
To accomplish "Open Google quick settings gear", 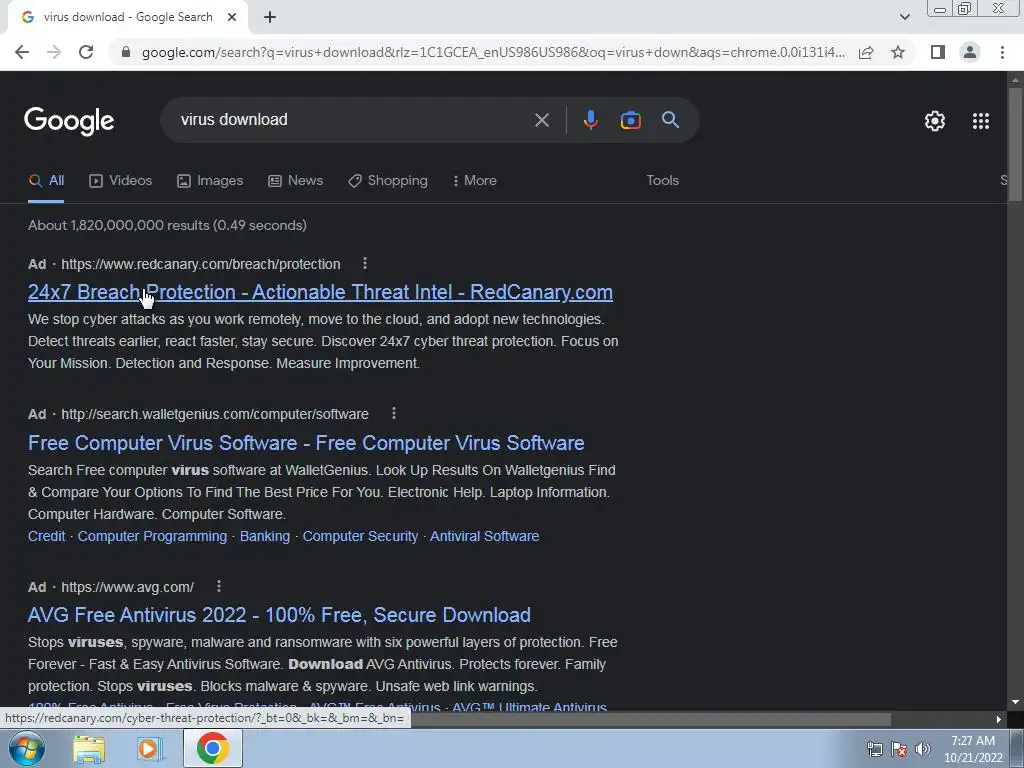I will click(935, 121).
